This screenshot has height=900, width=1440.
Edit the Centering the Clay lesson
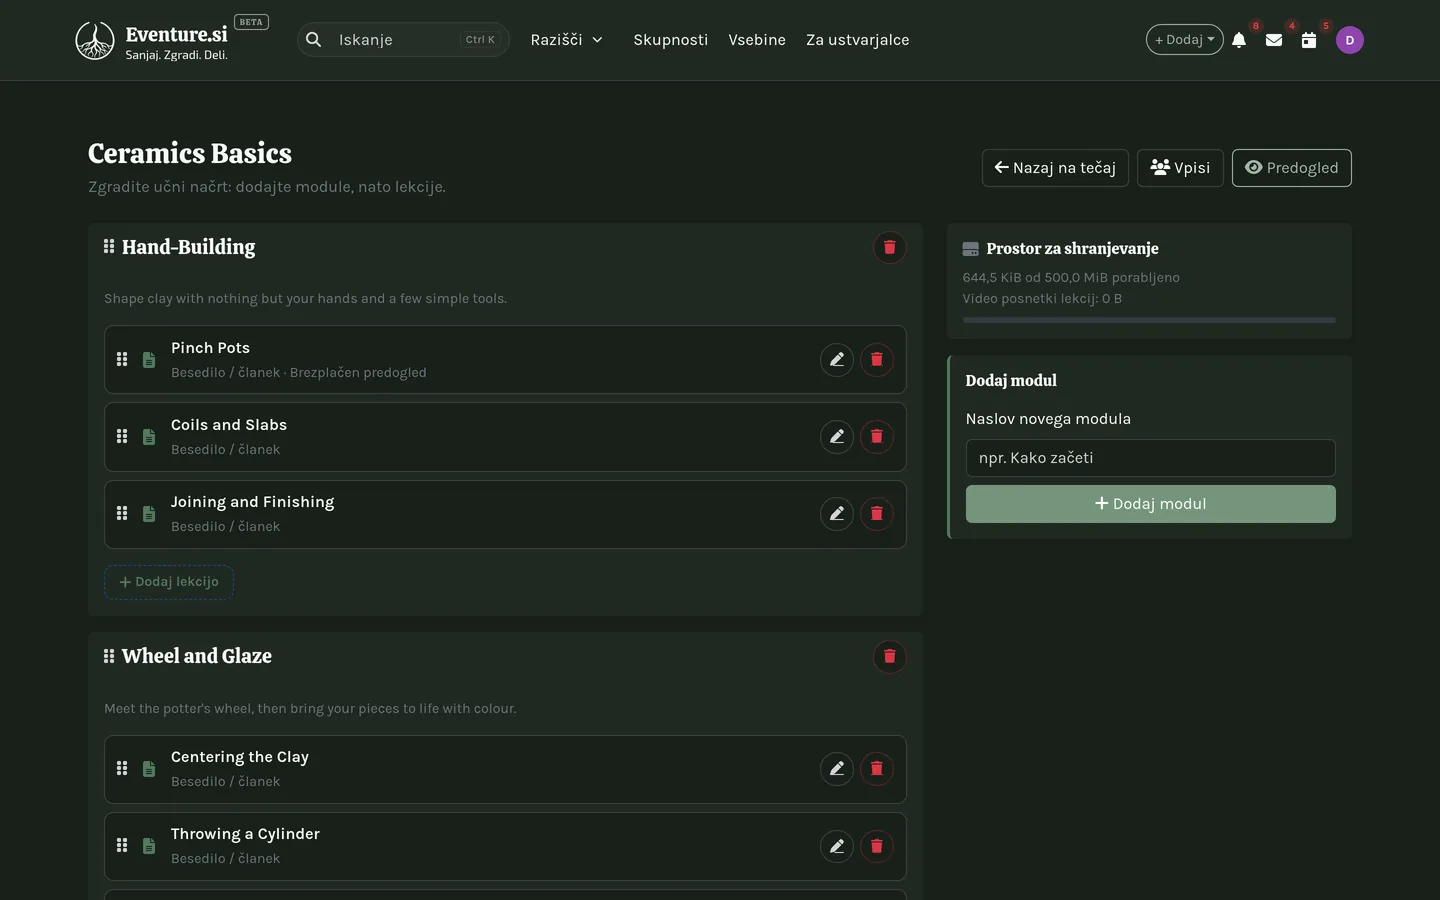837,769
